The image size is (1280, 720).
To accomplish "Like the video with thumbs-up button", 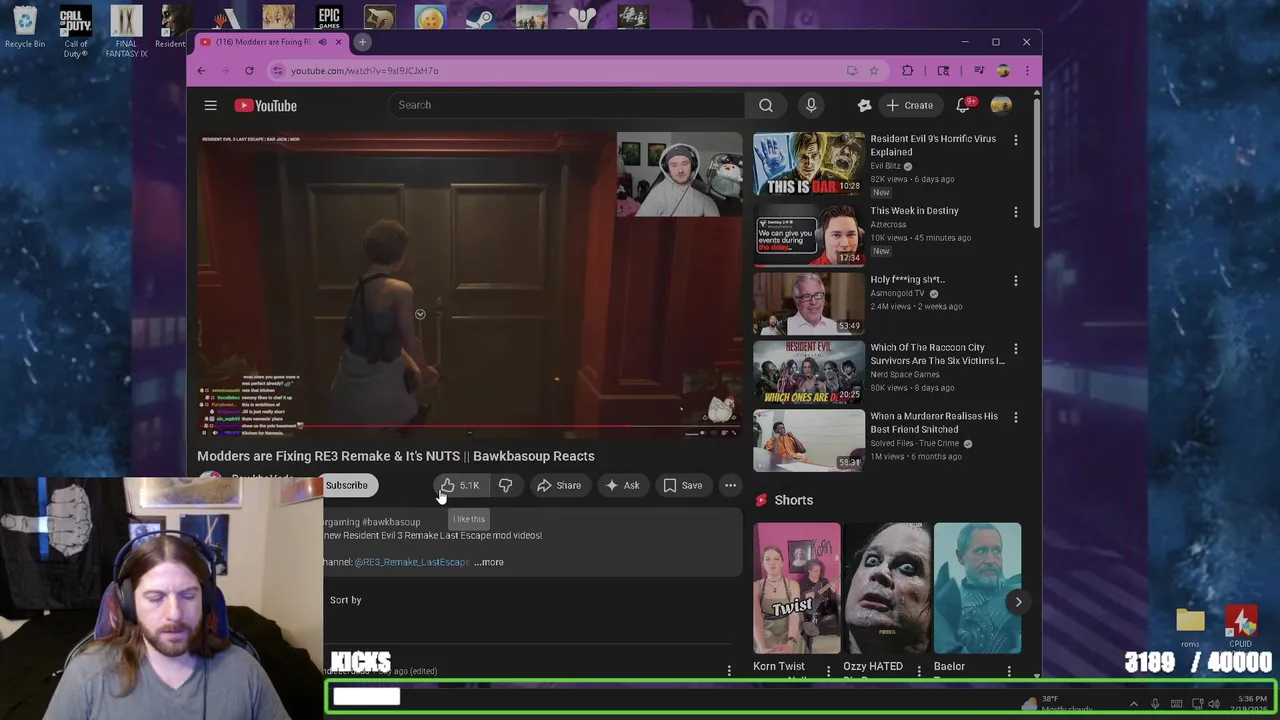I will click(459, 485).
